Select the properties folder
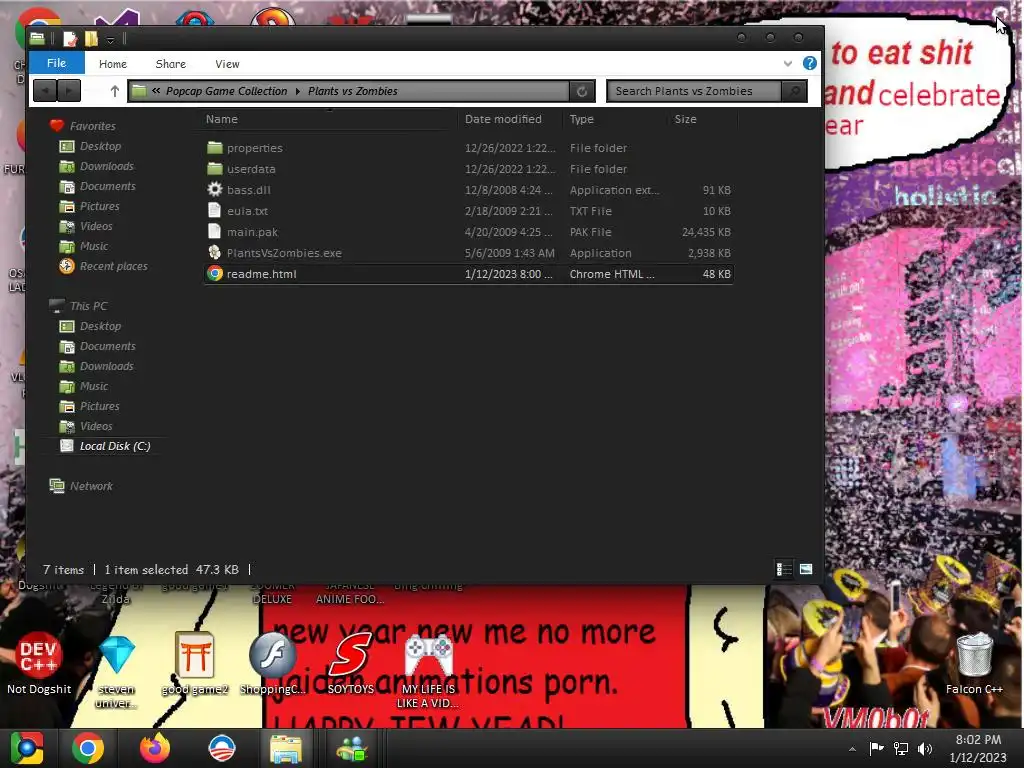 click(x=468, y=148)
